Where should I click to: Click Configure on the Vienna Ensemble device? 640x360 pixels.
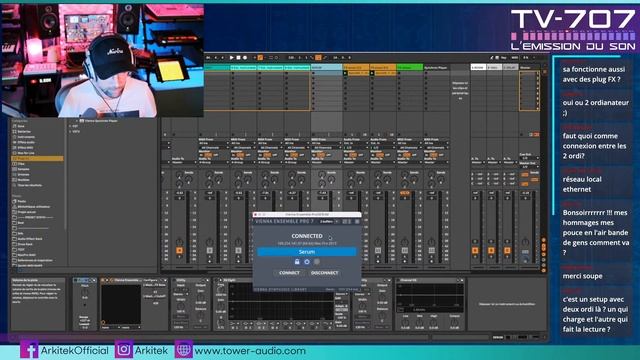(x=150, y=280)
